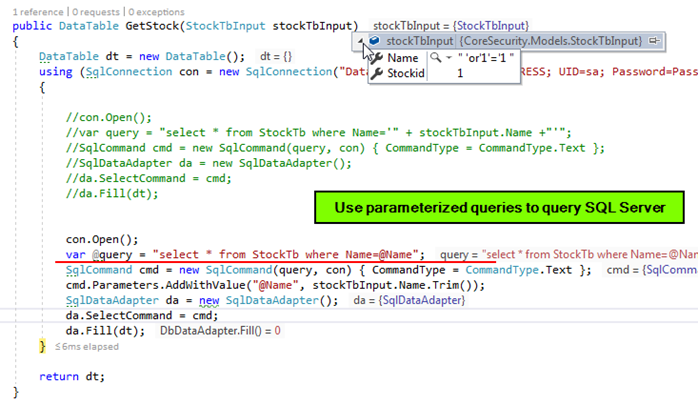Click the commented '//da.SelectCommand = cmd;' line

tap(149, 178)
